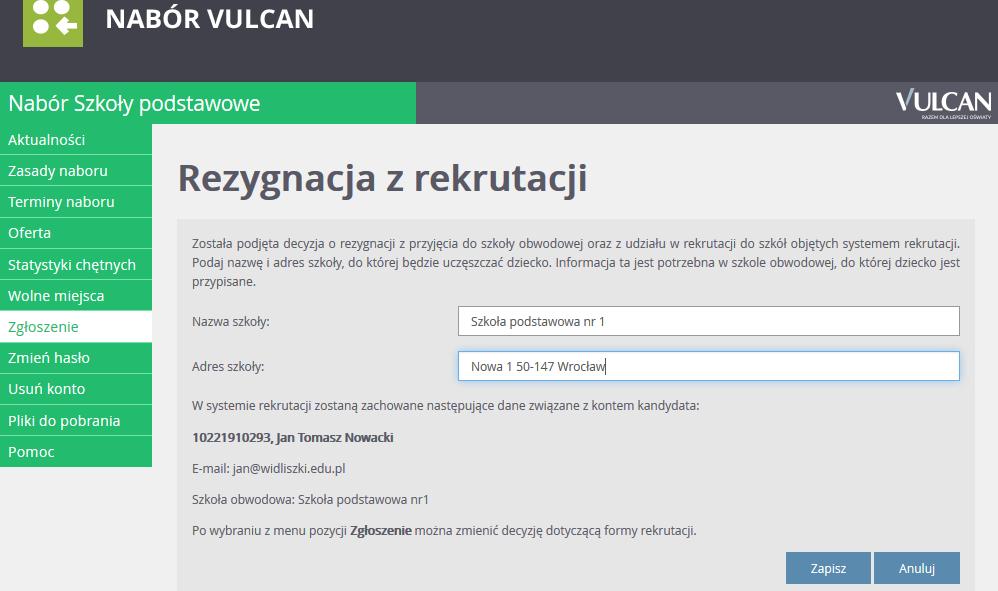The image size is (998, 591).
Task: Choose Usuń konto in the sidebar
Action: coord(76,389)
